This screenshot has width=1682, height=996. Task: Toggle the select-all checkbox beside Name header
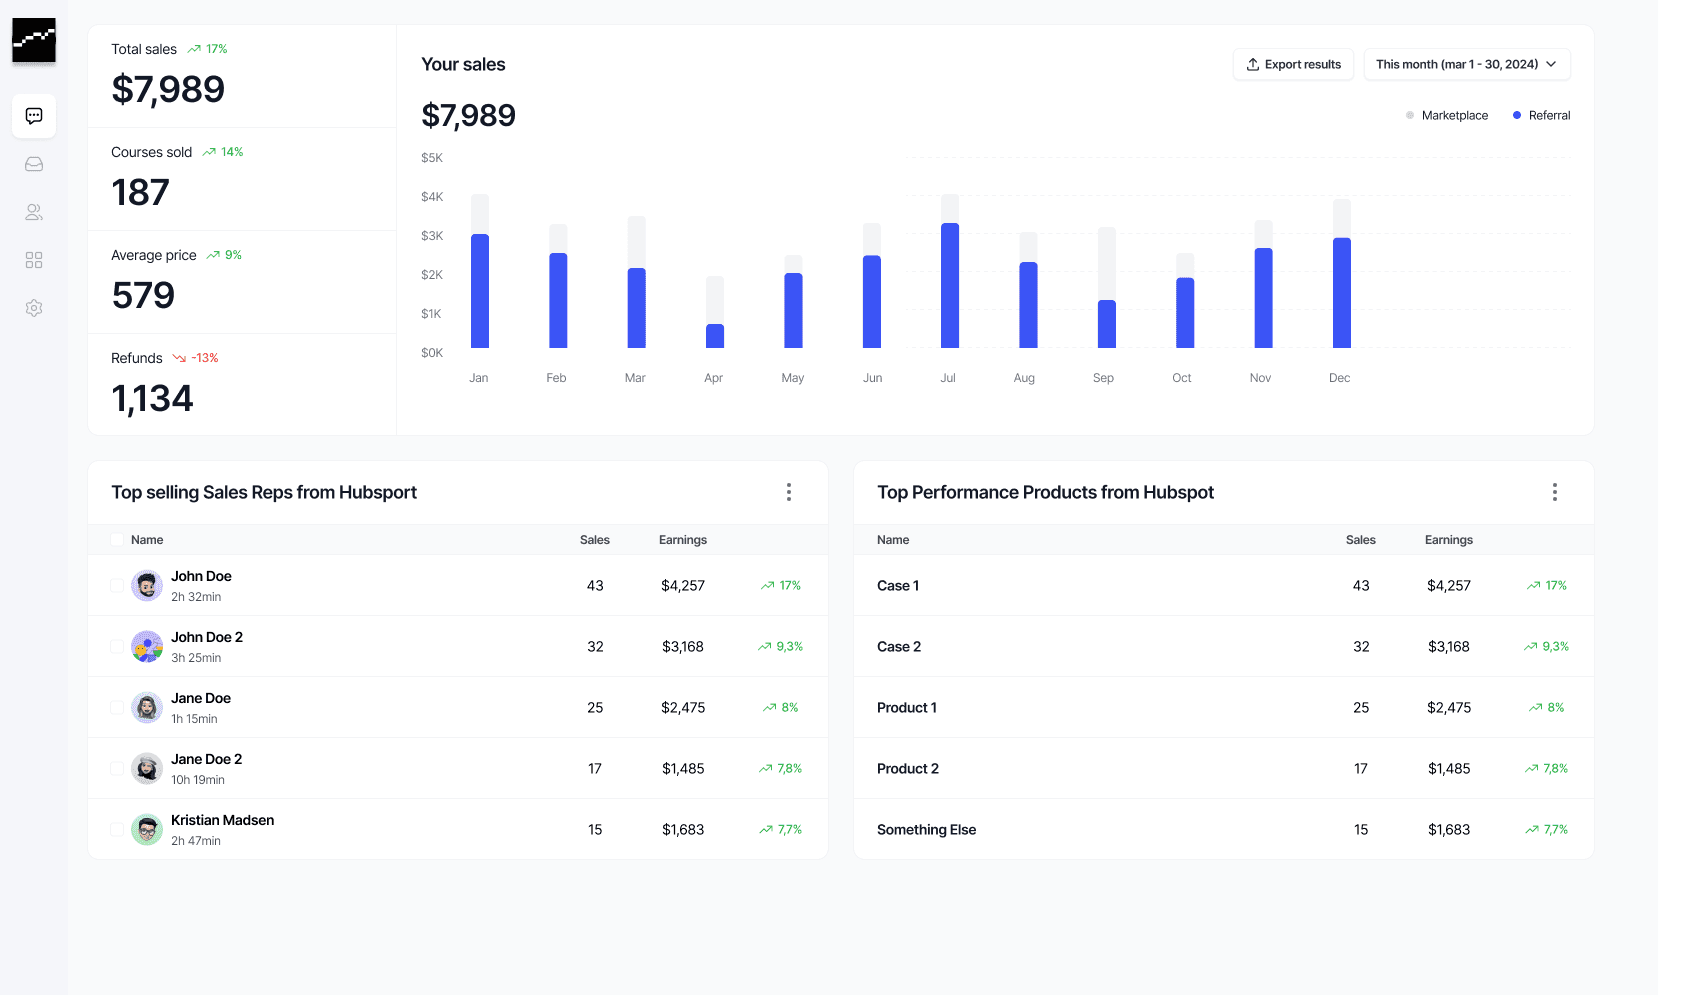tap(117, 540)
